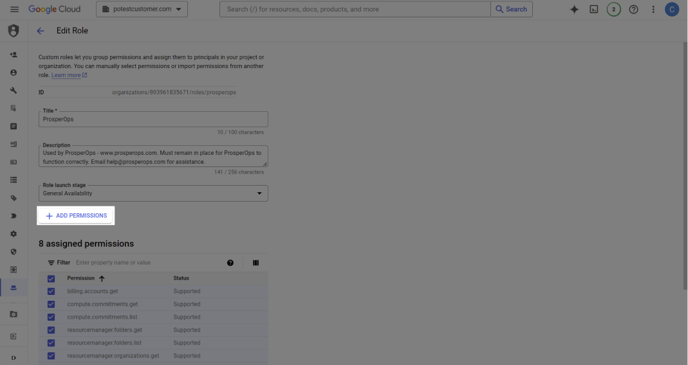Click the back arrow beside Edit Role

point(40,31)
